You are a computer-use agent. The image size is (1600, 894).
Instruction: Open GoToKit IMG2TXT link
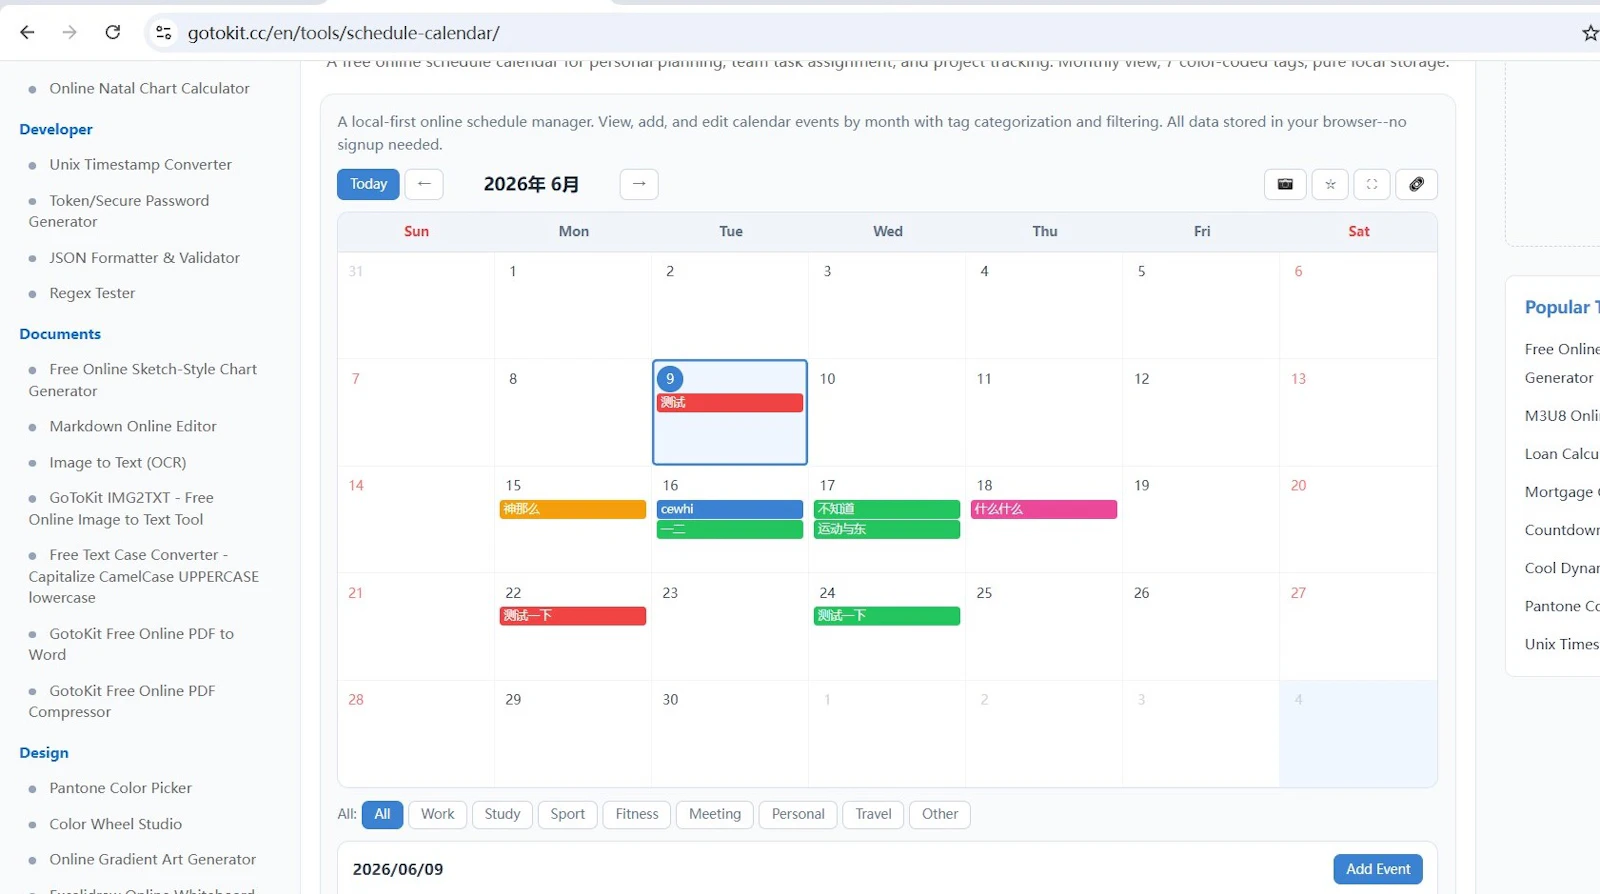(x=121, y=508)
